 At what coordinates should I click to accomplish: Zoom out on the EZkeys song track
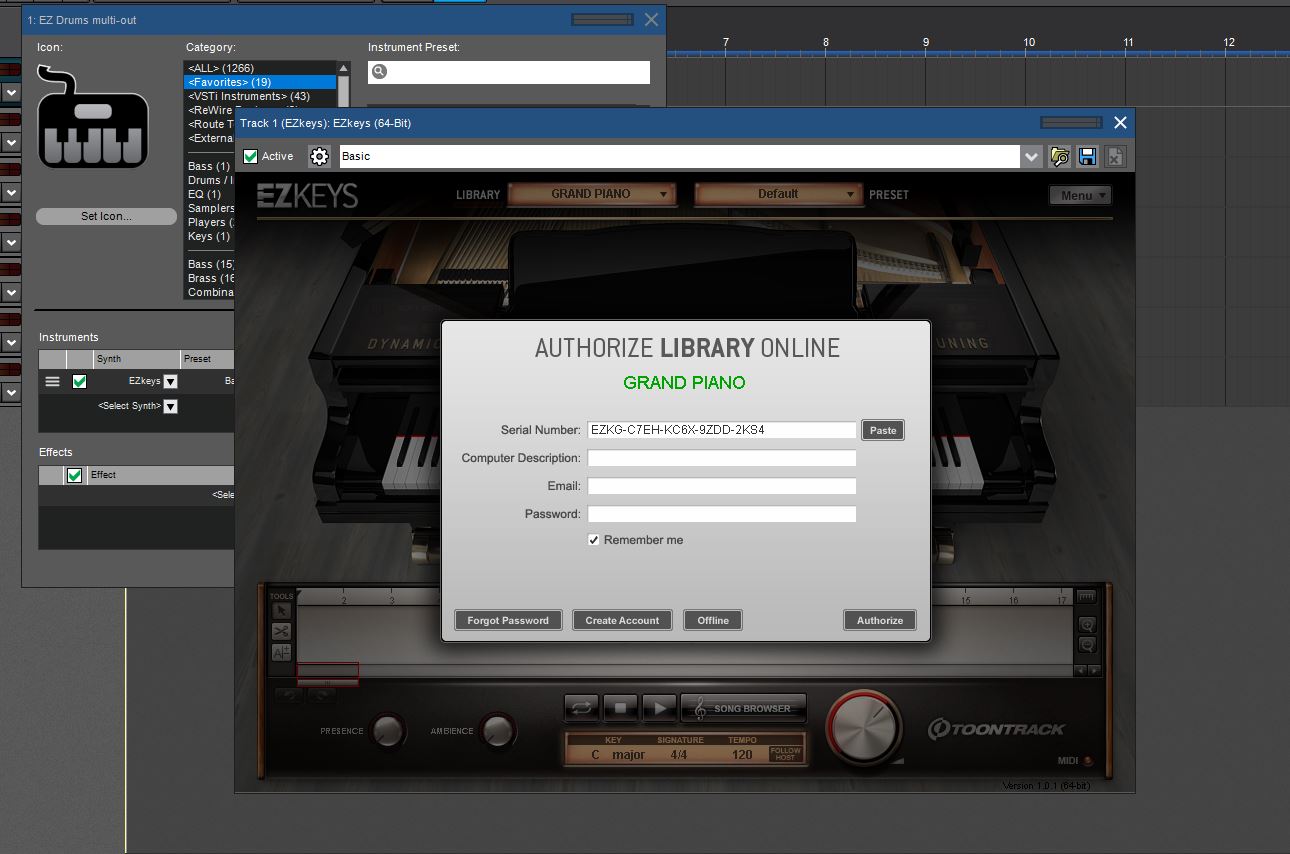tap(1087, 645)
